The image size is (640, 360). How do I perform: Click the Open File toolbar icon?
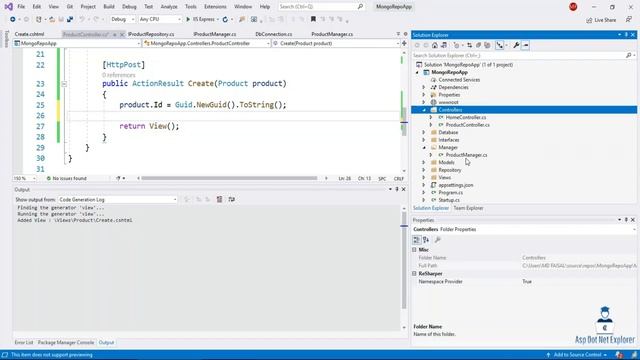52,19
